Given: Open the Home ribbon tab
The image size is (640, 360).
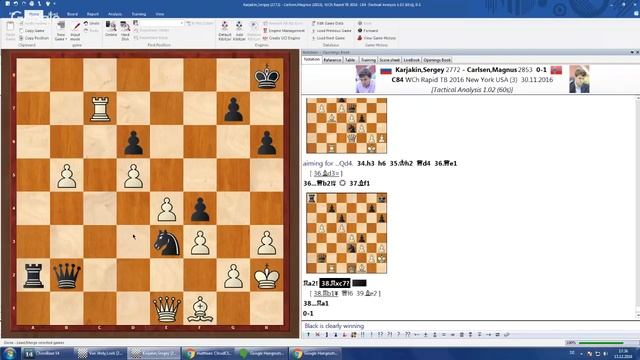Looking at the screenshot, I should pos(34,14).
